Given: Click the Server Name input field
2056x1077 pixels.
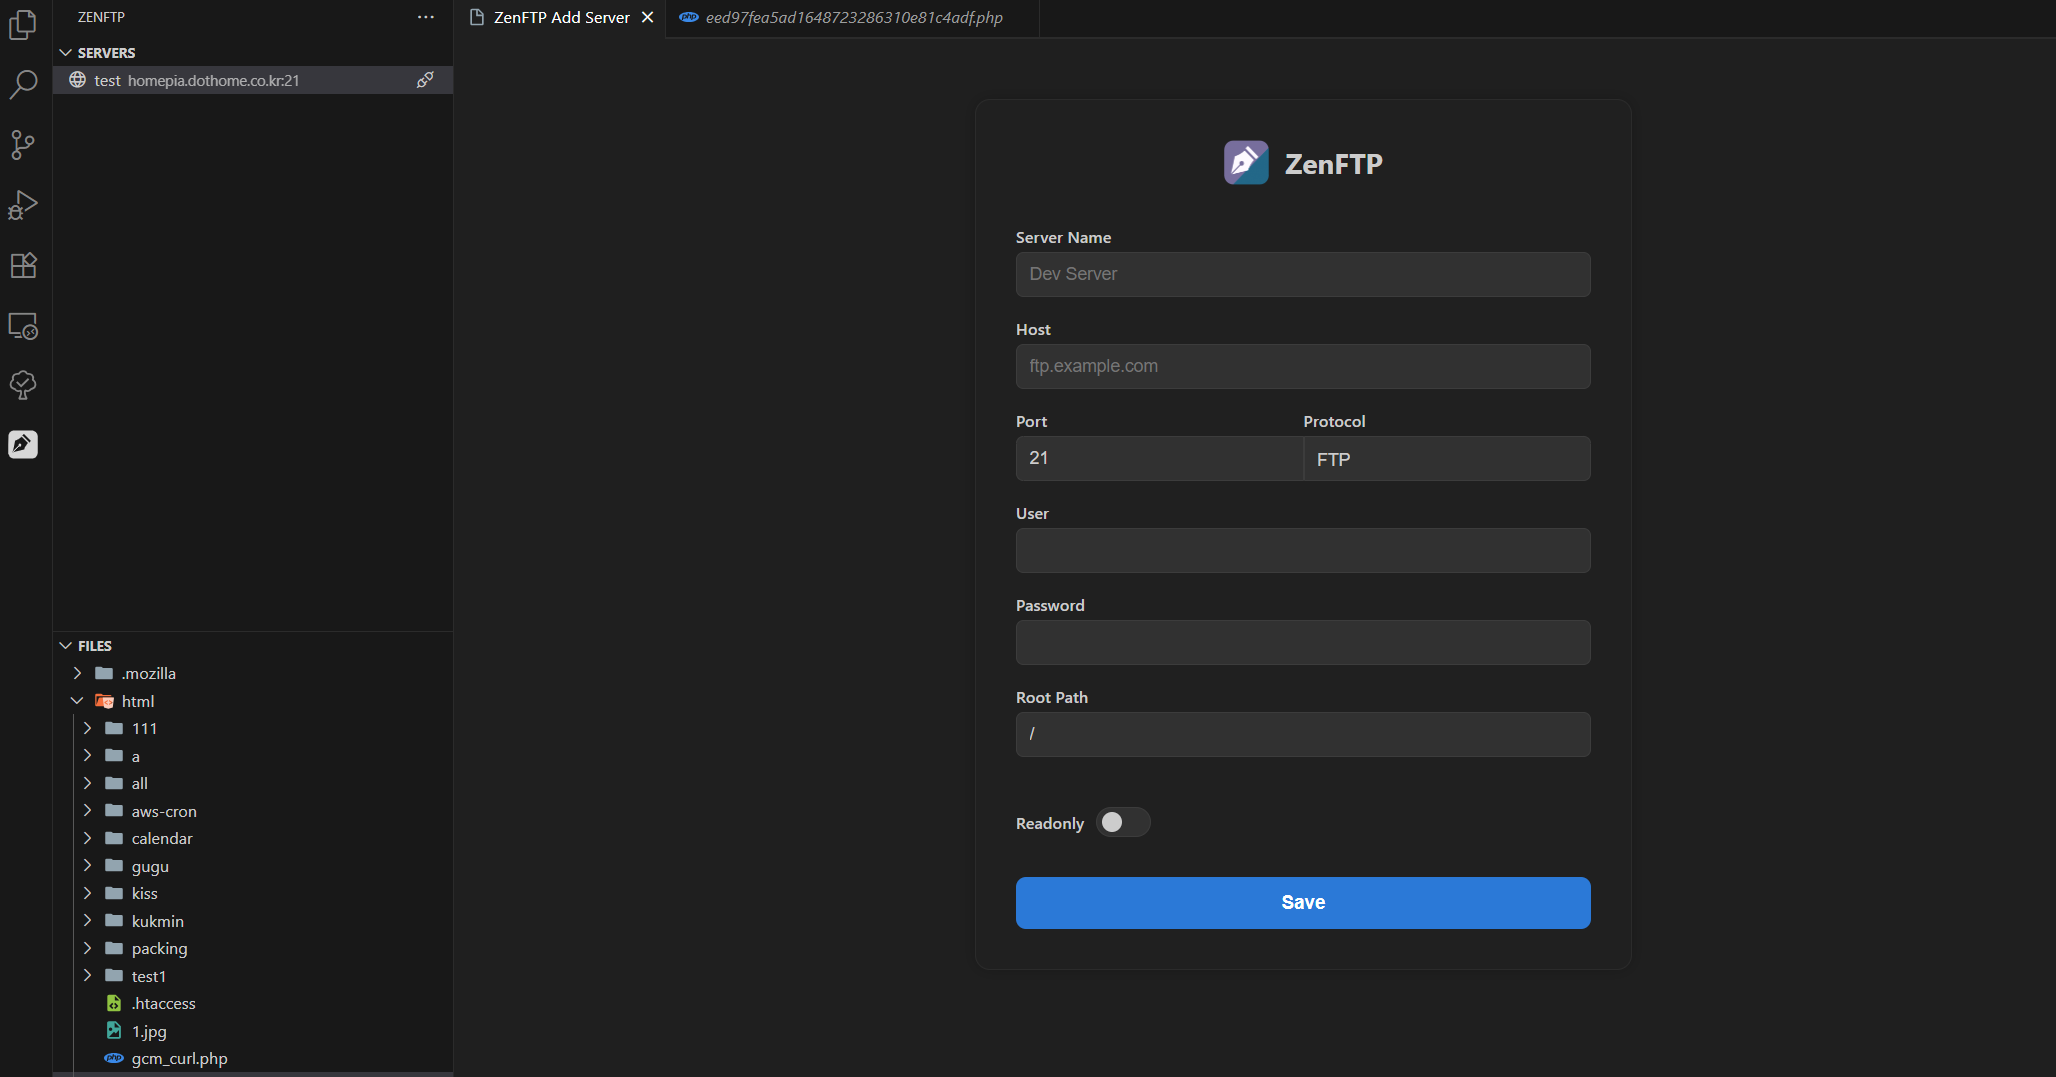Looking at the screenshot, I should pos(1303,274).
